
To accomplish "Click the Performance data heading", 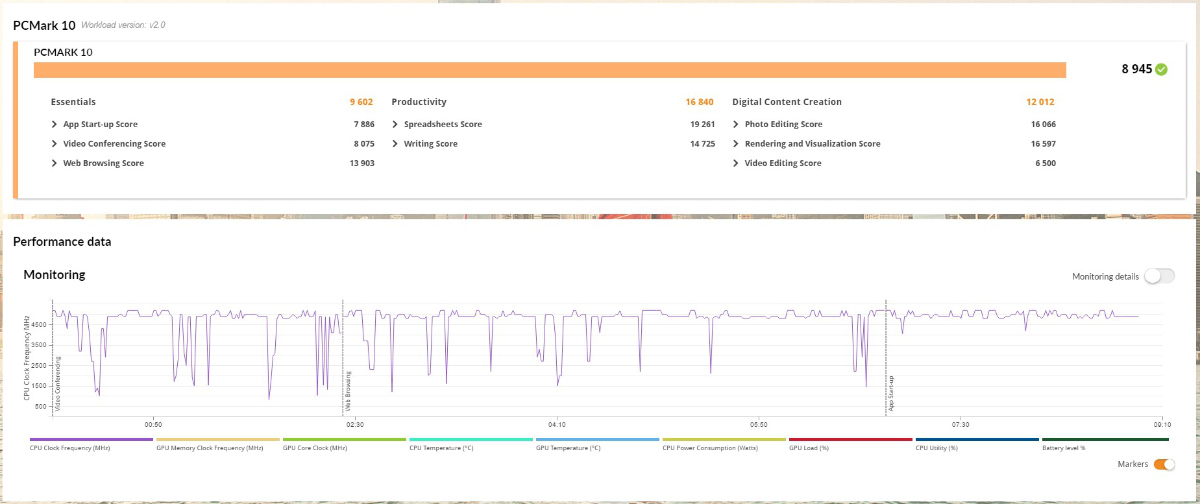I will (62, 242).
